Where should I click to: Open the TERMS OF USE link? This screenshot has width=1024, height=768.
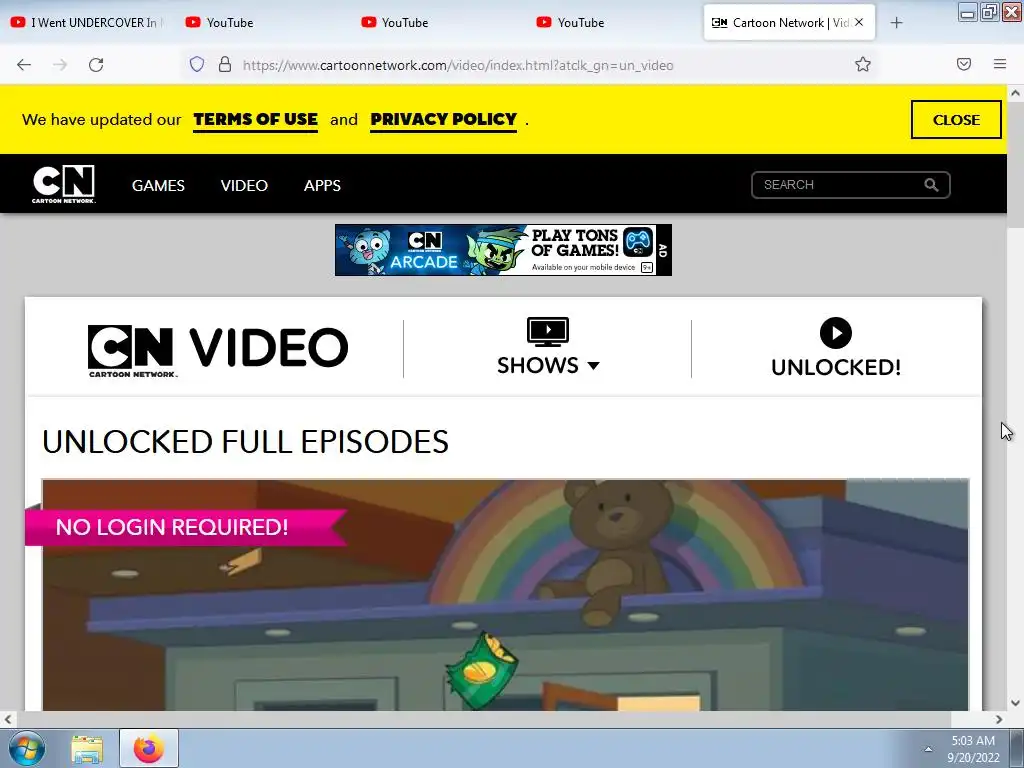click(255, 120)
